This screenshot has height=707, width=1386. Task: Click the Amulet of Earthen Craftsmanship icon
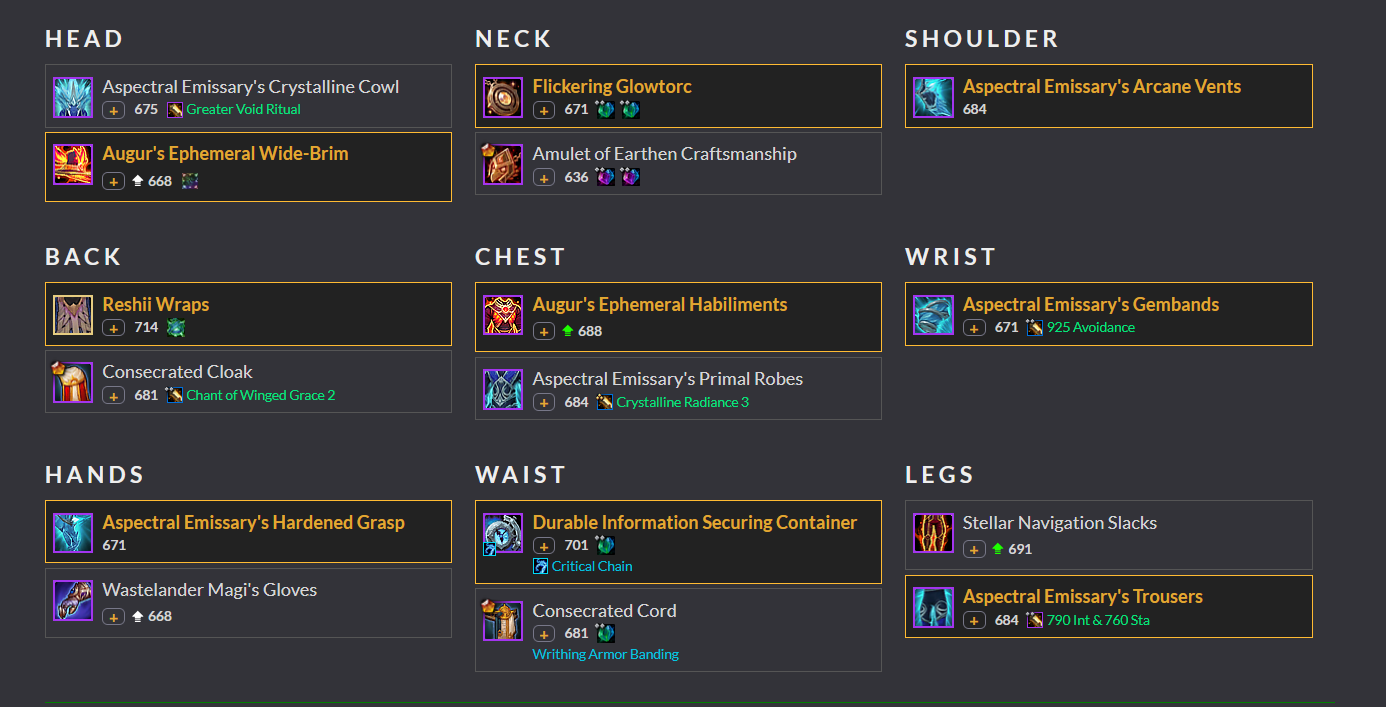pos(503,165)
